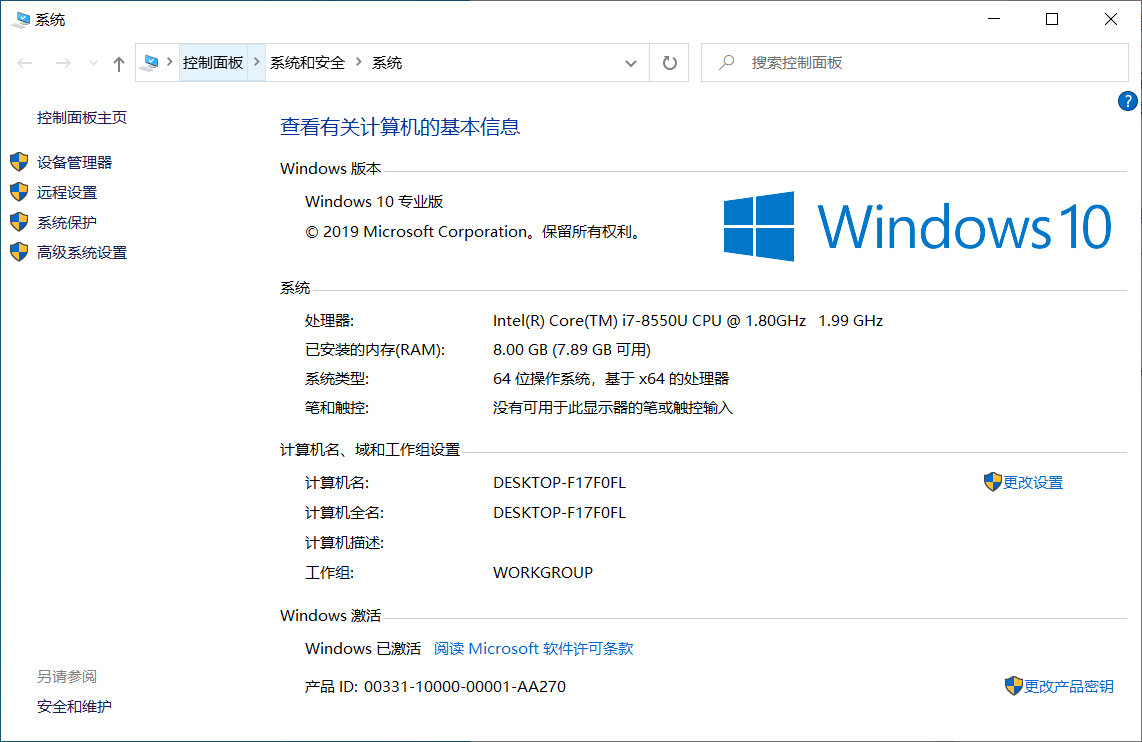Viewport: 1142px width, 742px height.
Task: Expand the address bar history dropdown
Action: click(631, 63)
